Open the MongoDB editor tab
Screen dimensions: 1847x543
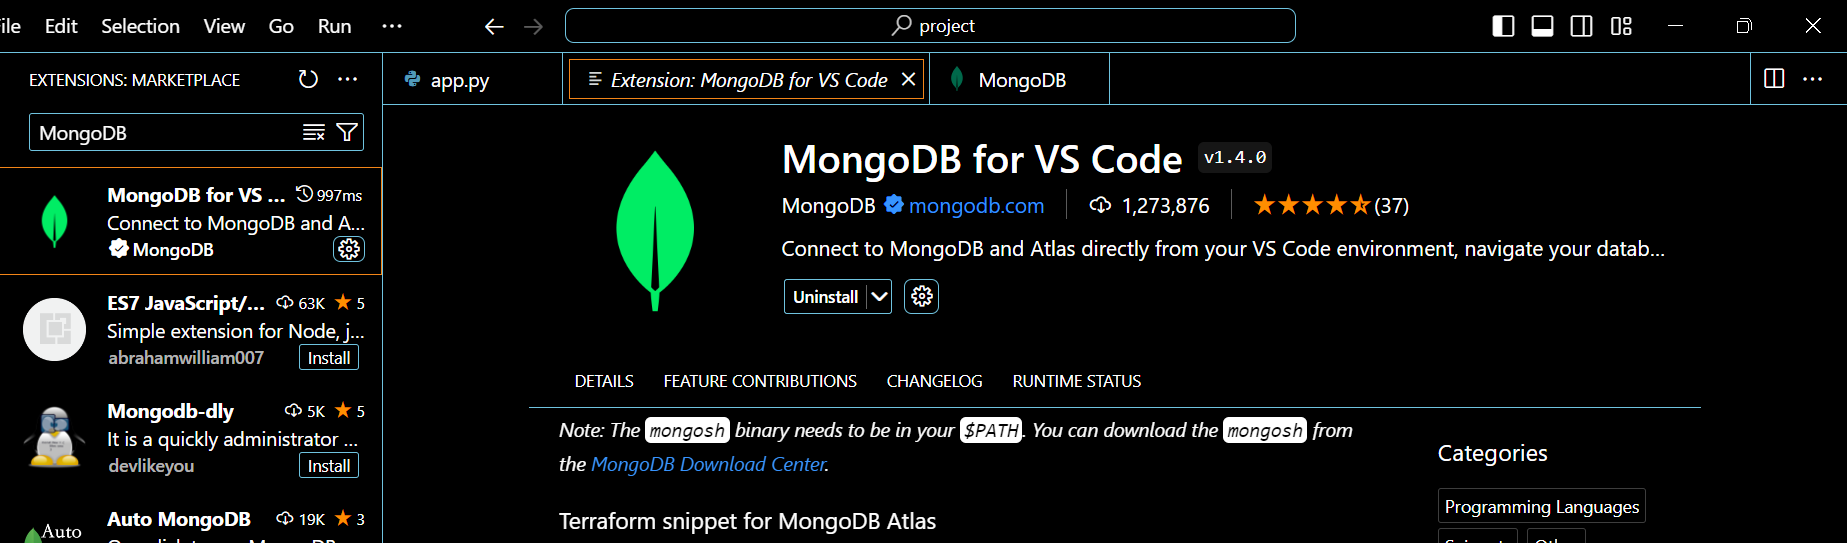click(x=1019, y=79)
